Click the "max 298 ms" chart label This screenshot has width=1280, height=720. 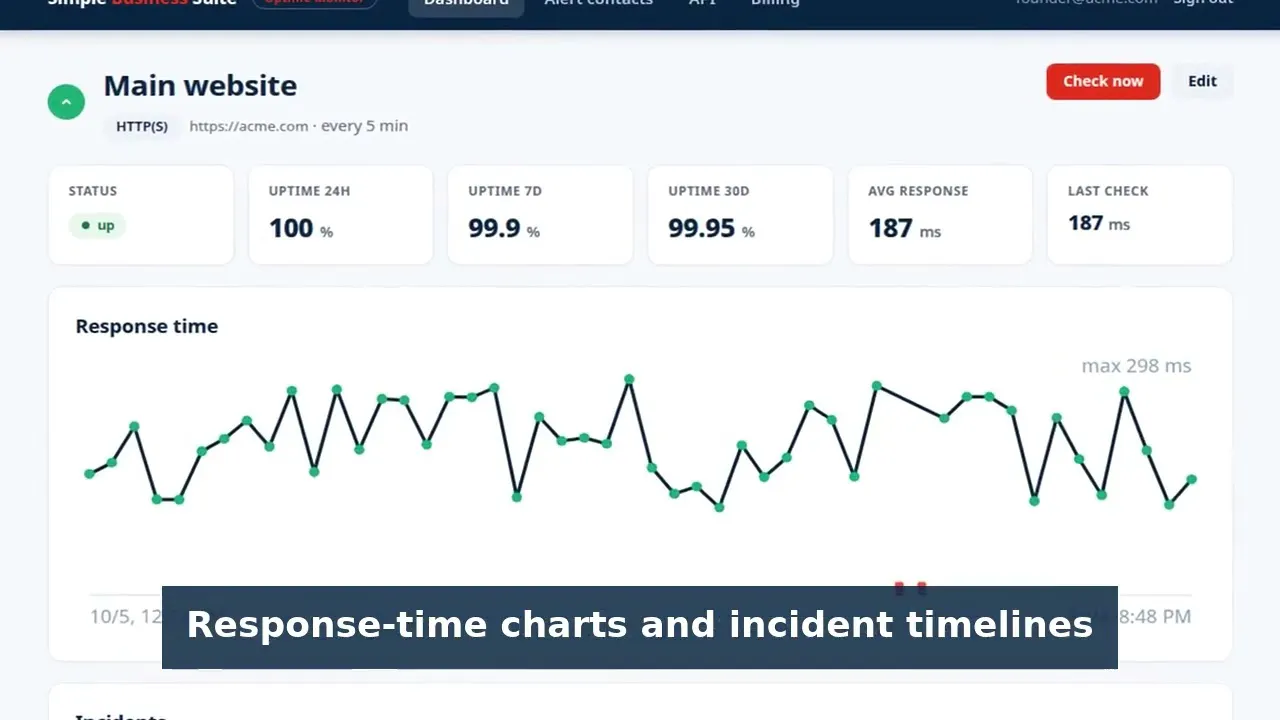(1136, 366)
